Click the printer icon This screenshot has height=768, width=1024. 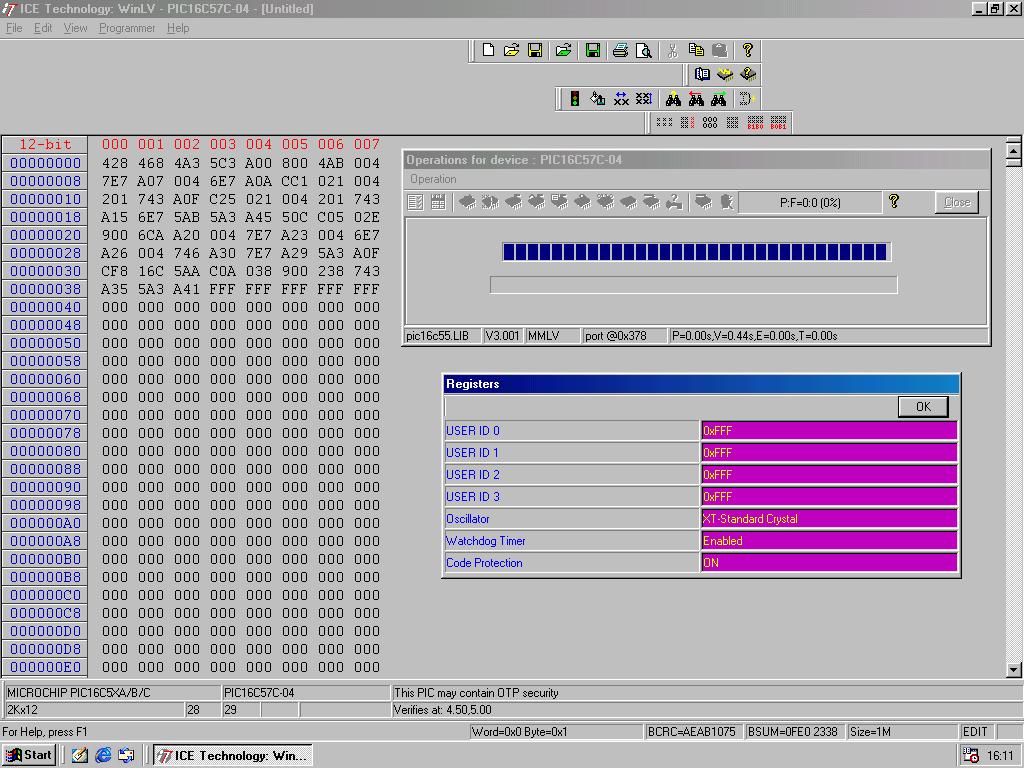620,50
